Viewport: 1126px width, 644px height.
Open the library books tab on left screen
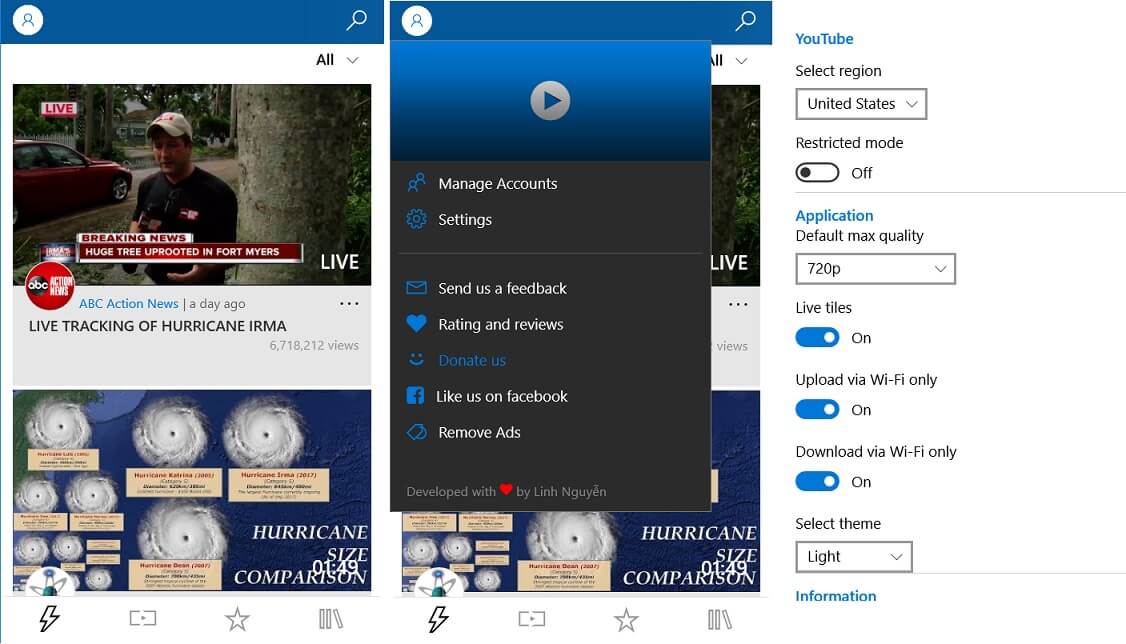click(x=331, y=619)
